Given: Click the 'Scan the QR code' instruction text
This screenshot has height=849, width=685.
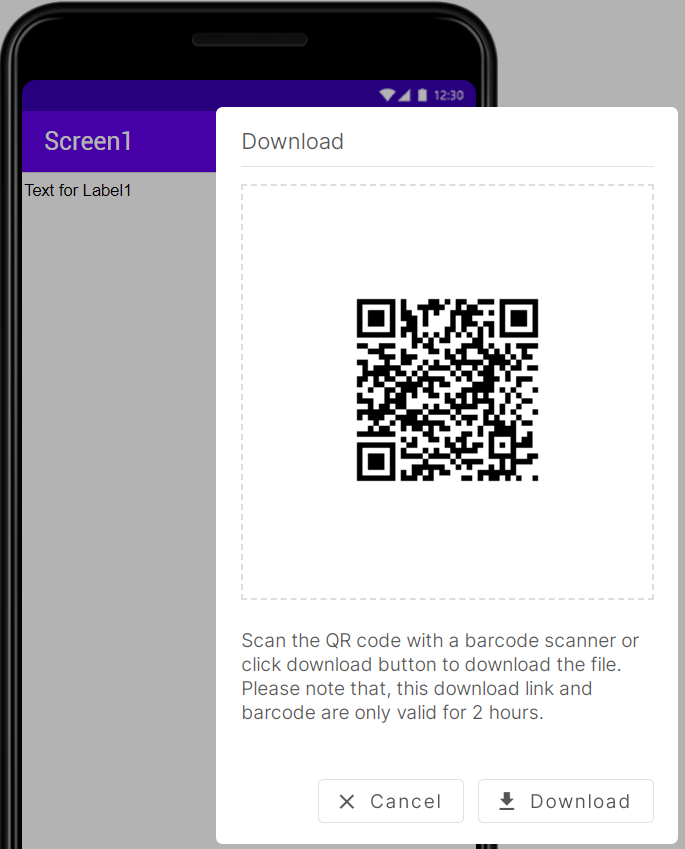Looking at the screenshot, I should (x=440, y=676).
